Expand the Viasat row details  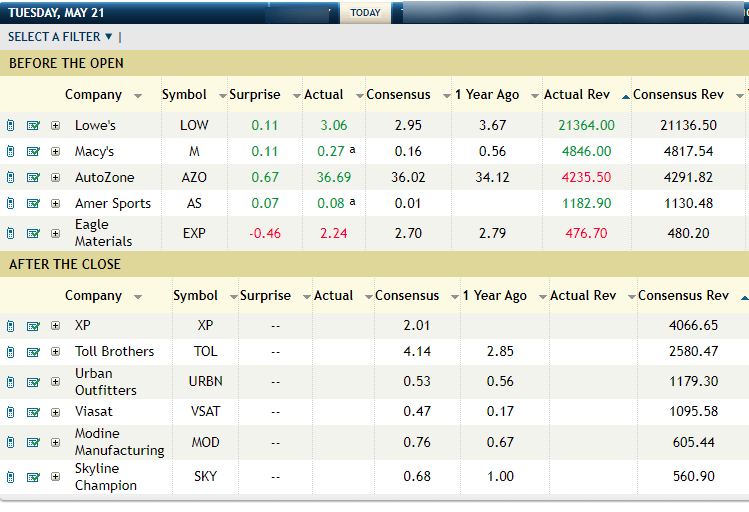pos(55,412)
